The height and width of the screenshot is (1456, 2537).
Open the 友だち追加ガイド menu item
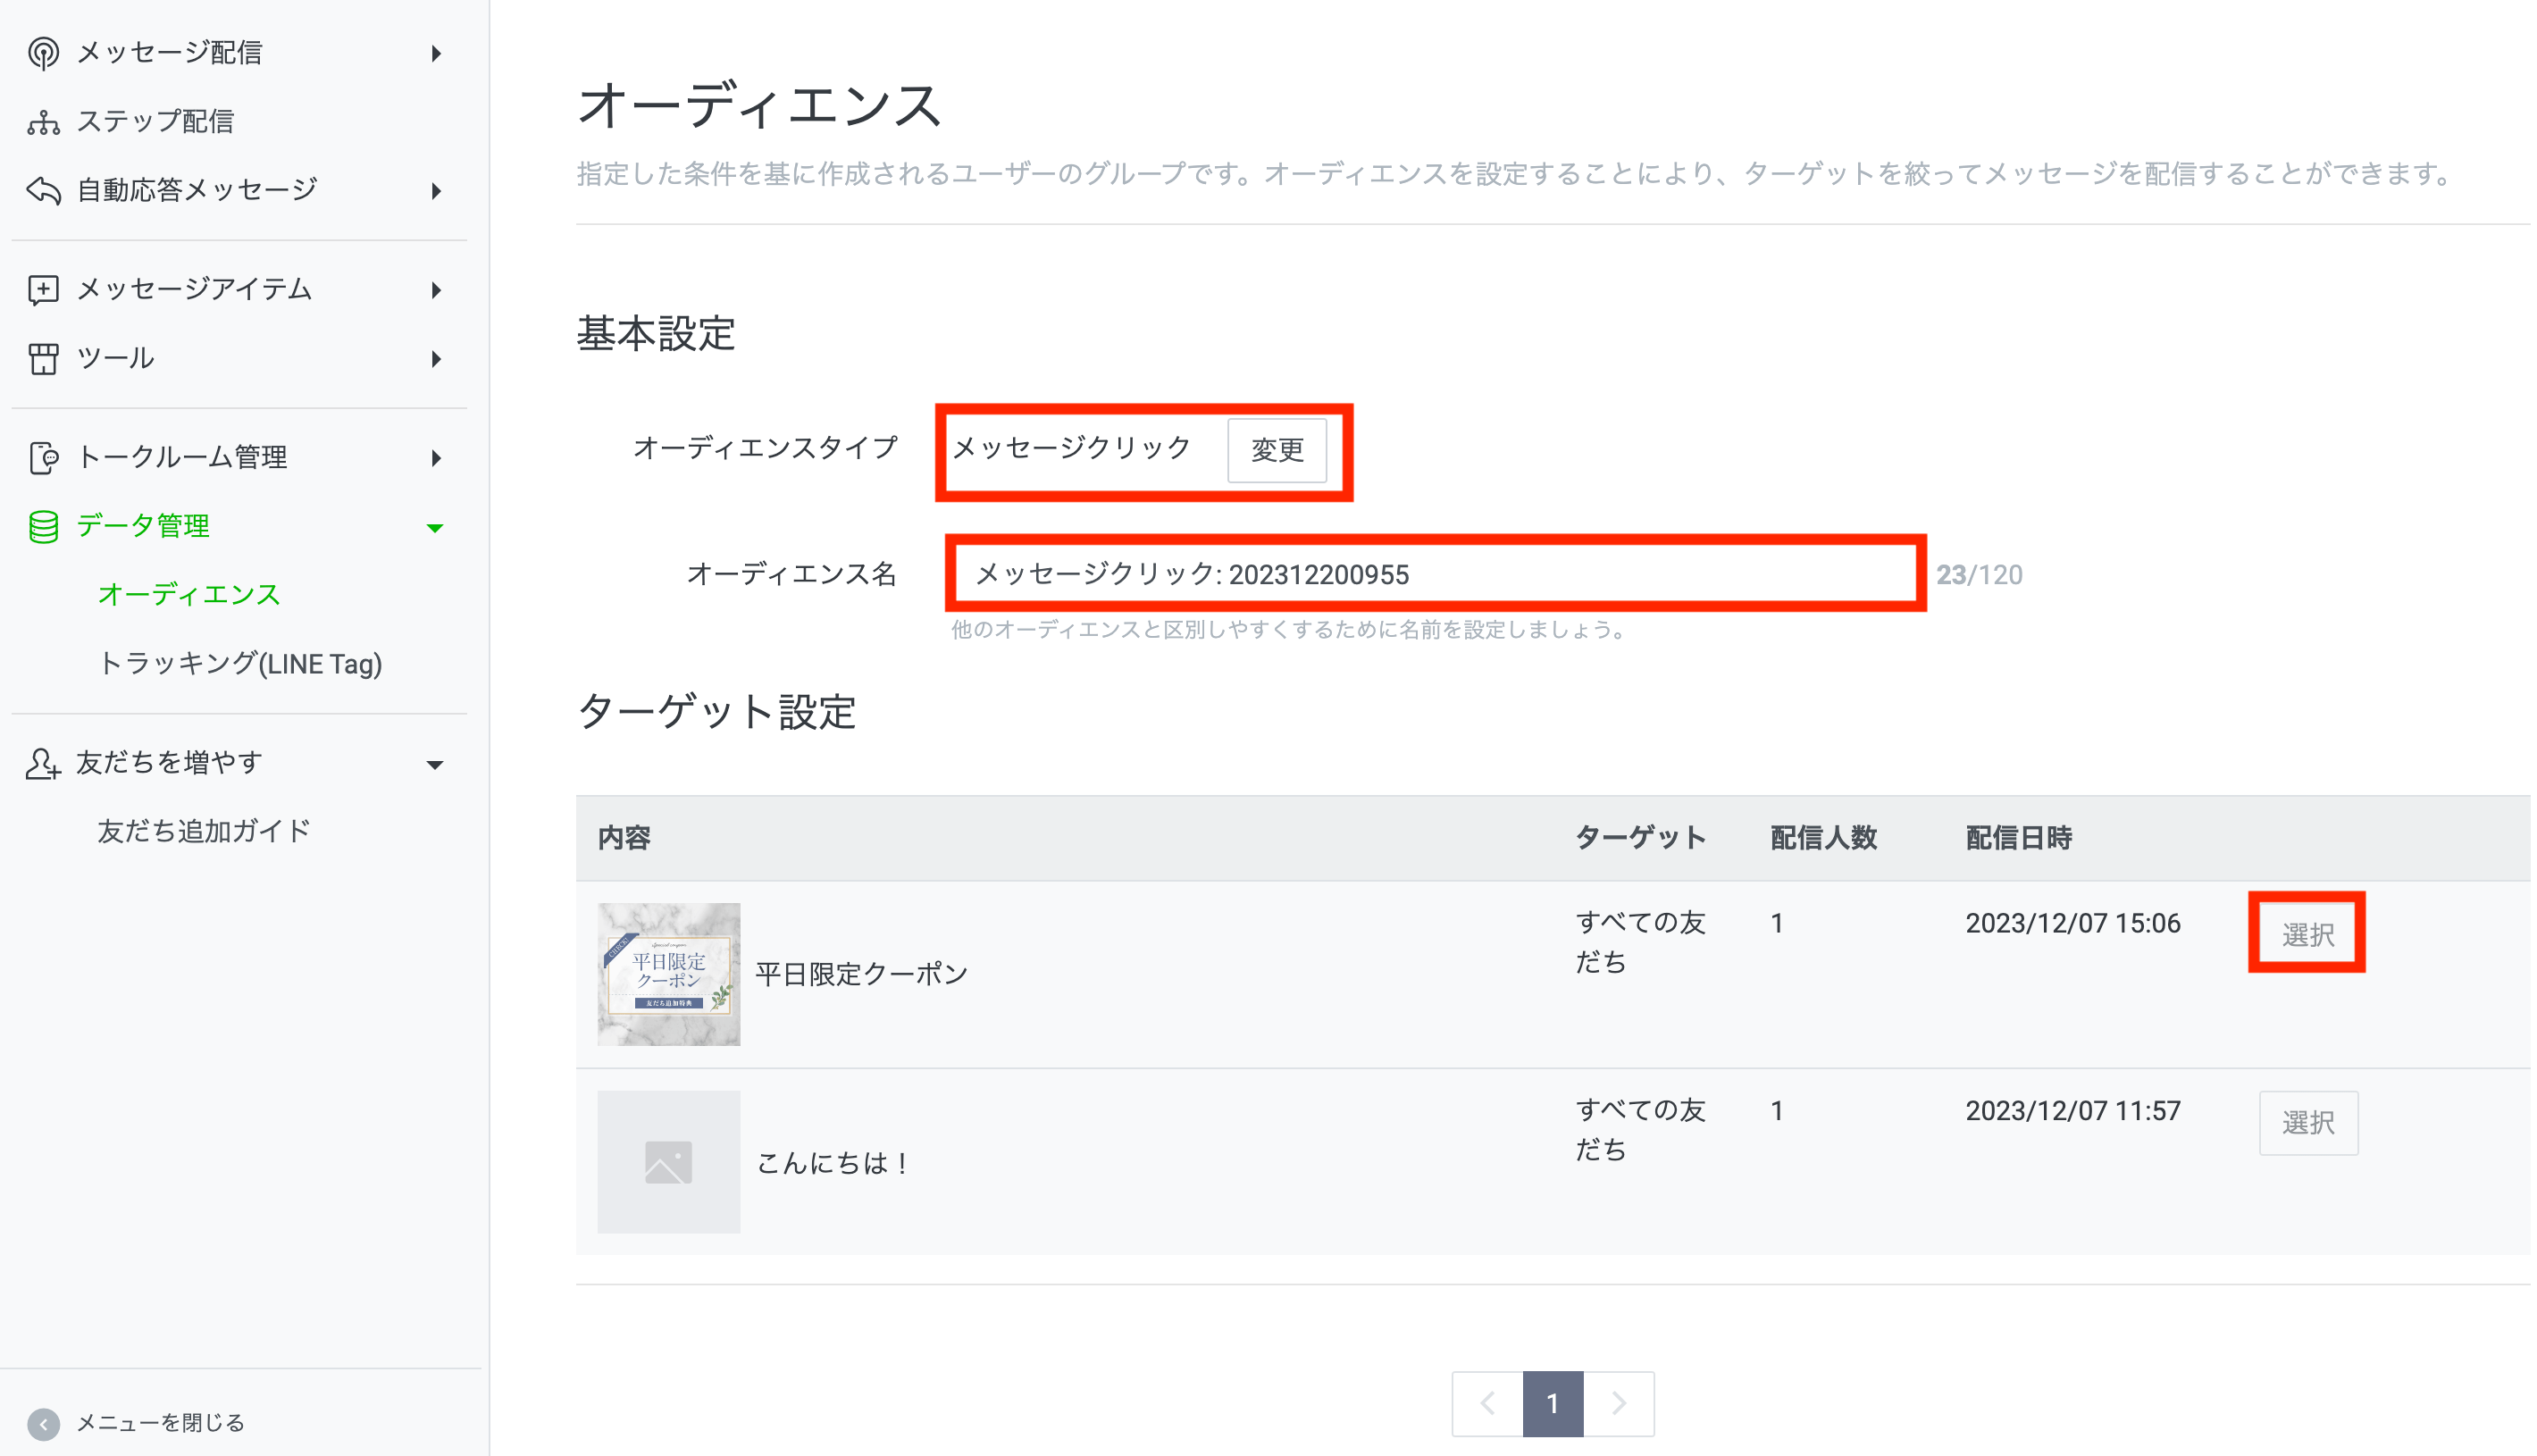pos(204,831)
